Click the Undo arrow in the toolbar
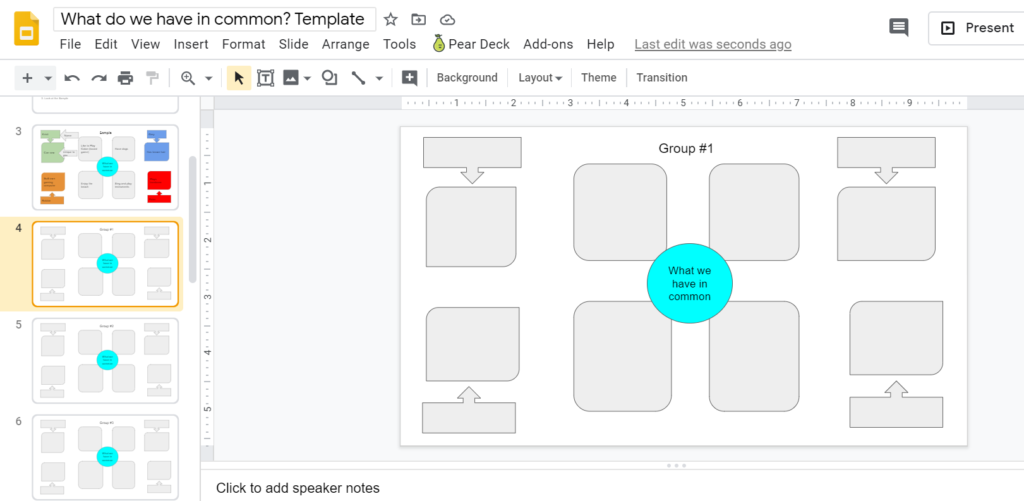1024x501 pixels. (72, 78)
